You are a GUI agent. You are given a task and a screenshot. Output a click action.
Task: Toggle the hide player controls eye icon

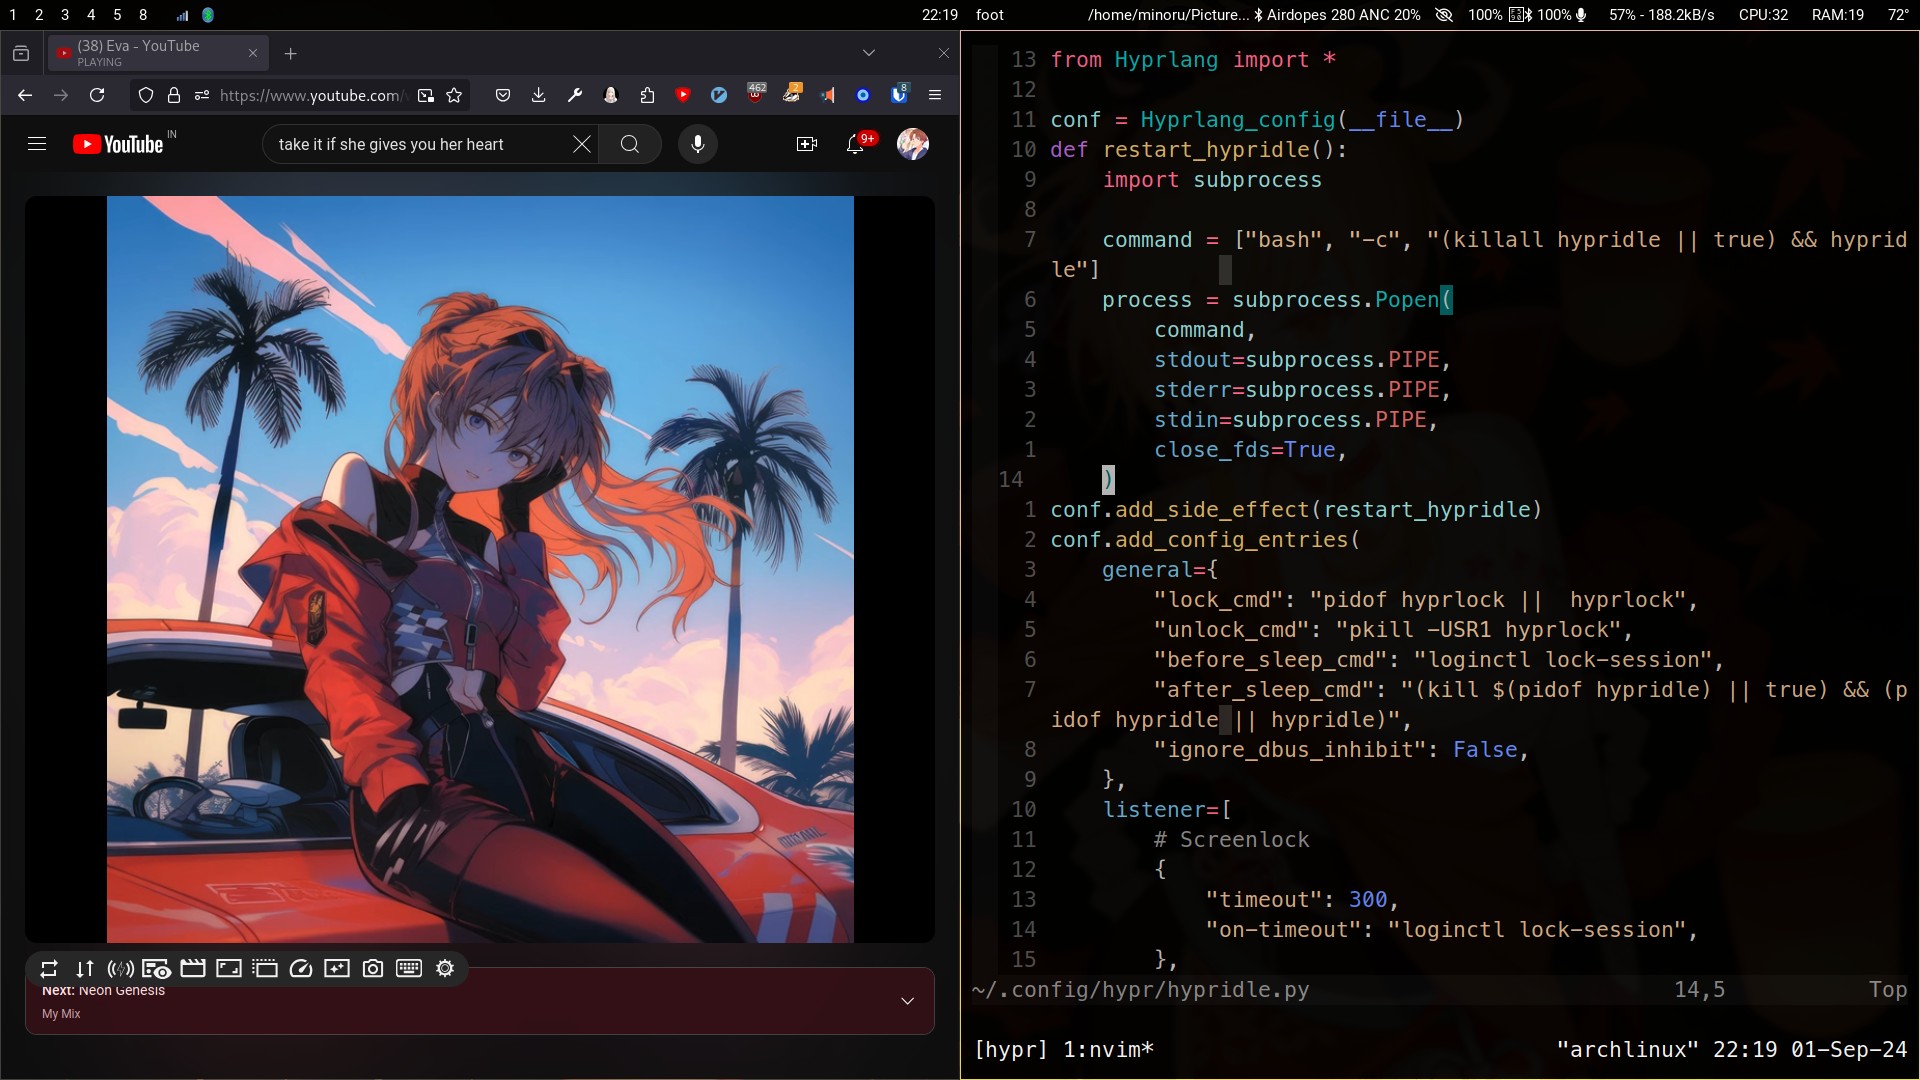[156, 968]
